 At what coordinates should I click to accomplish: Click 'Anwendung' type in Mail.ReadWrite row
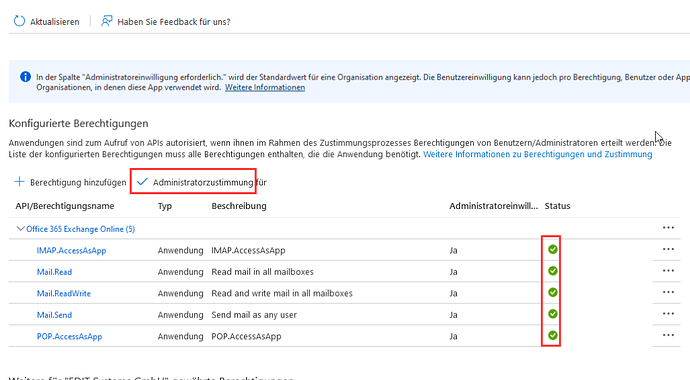[180, 294]
